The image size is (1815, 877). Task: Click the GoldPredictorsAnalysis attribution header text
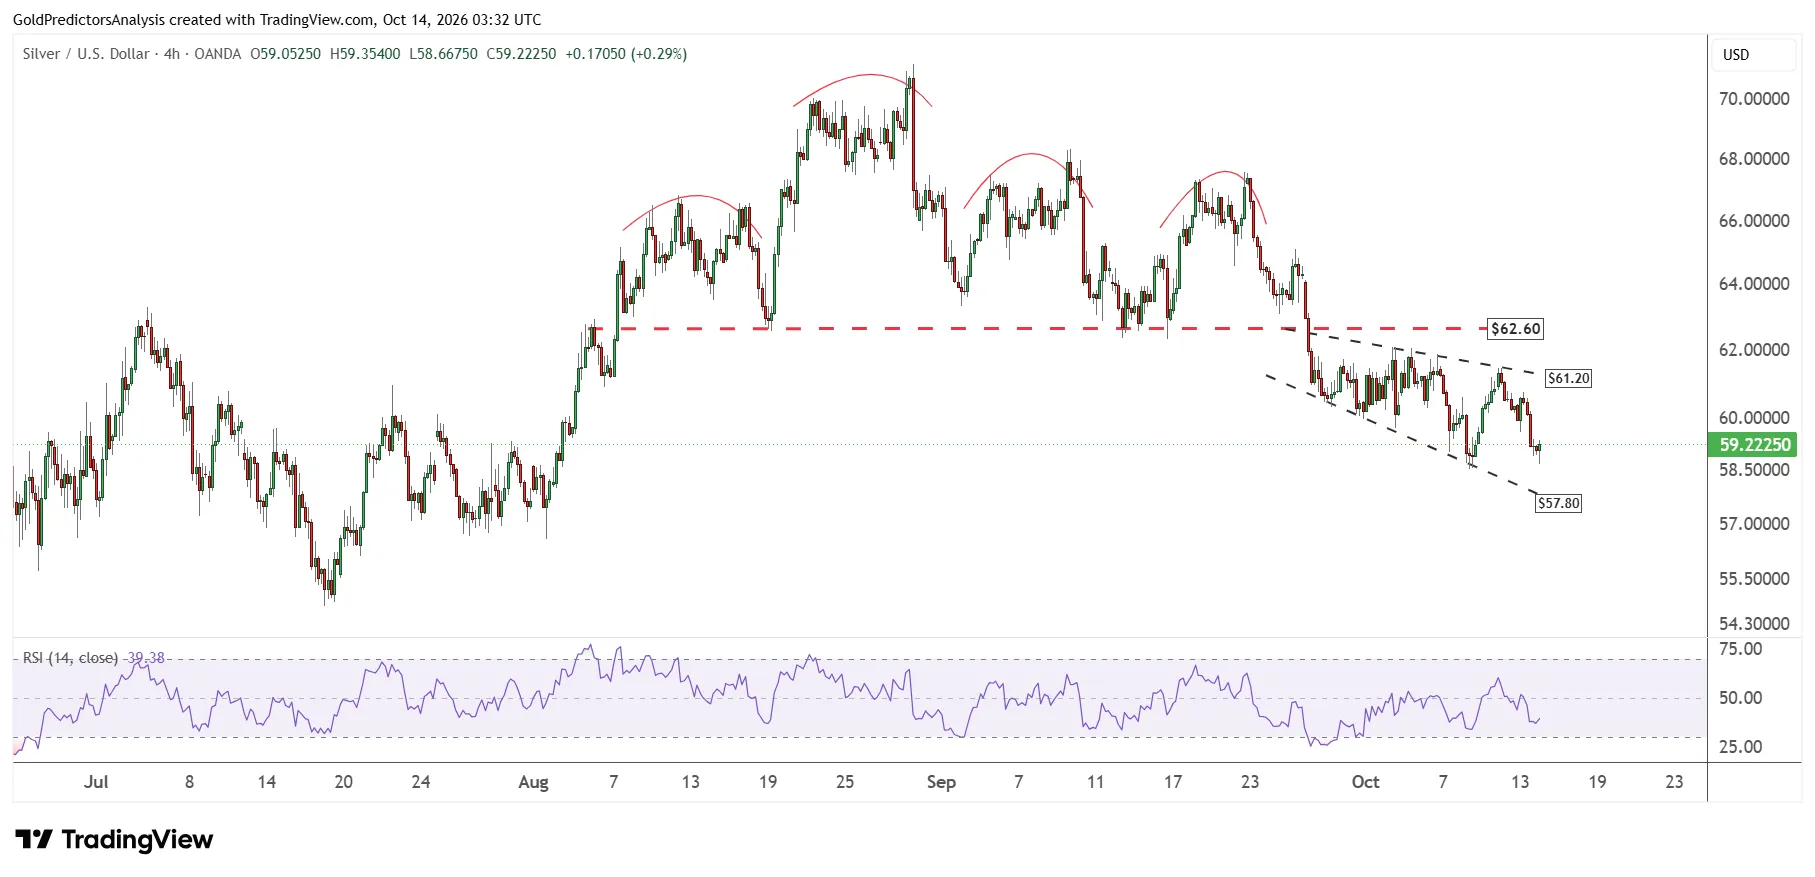[x=277, y=19]
